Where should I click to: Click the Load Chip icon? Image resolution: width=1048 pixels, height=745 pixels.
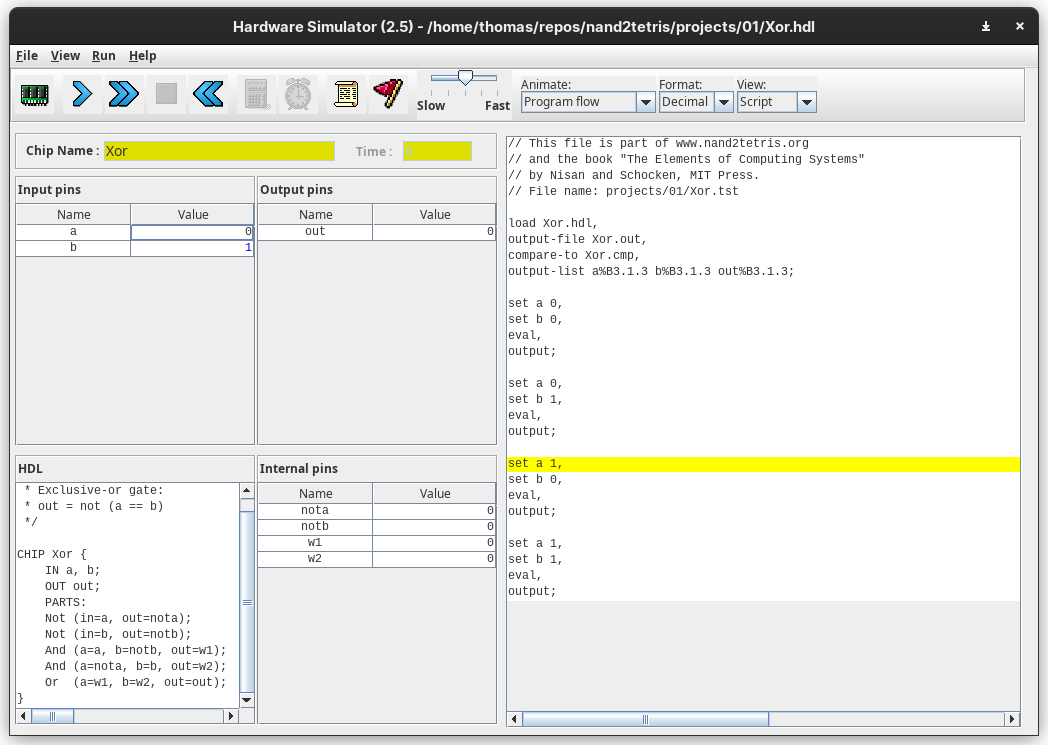35,94
